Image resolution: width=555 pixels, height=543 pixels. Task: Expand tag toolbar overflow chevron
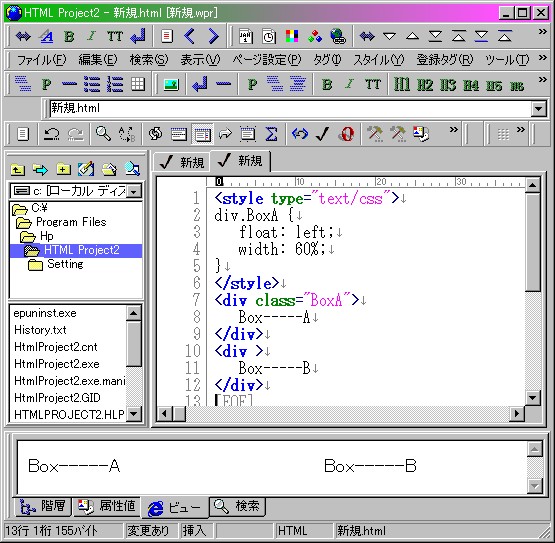click(542, 80)
